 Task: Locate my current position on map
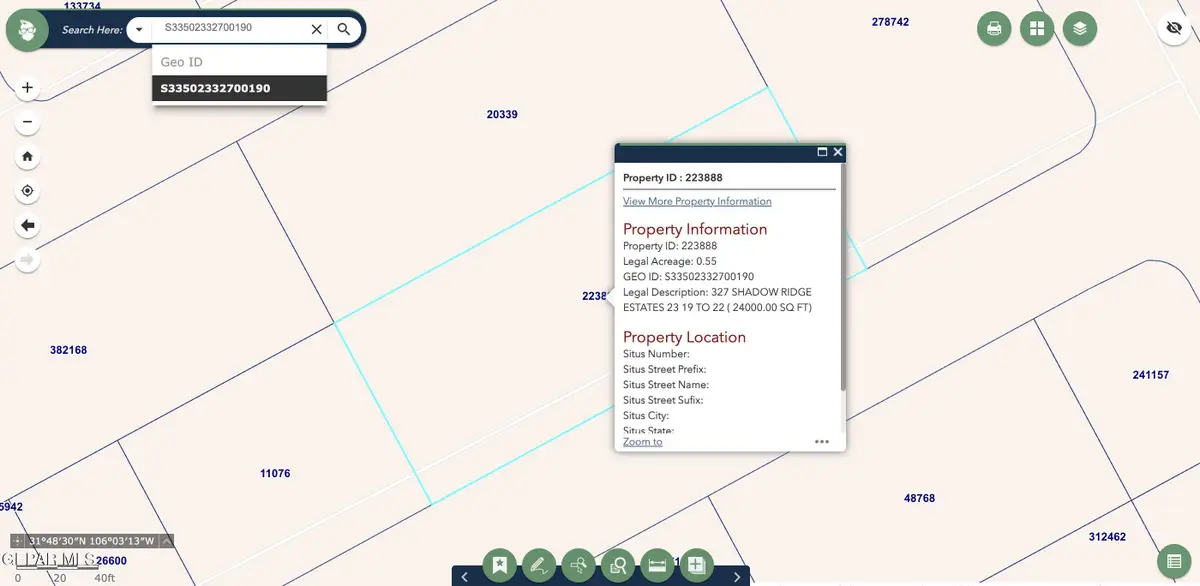click(27, 191)
